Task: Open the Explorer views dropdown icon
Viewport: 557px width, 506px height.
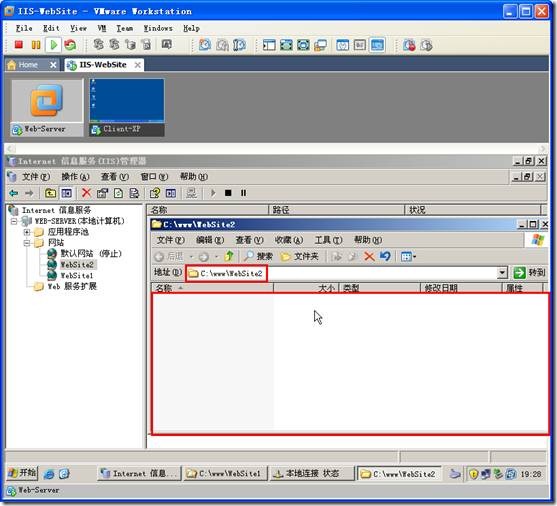Action: click(408, 256)
